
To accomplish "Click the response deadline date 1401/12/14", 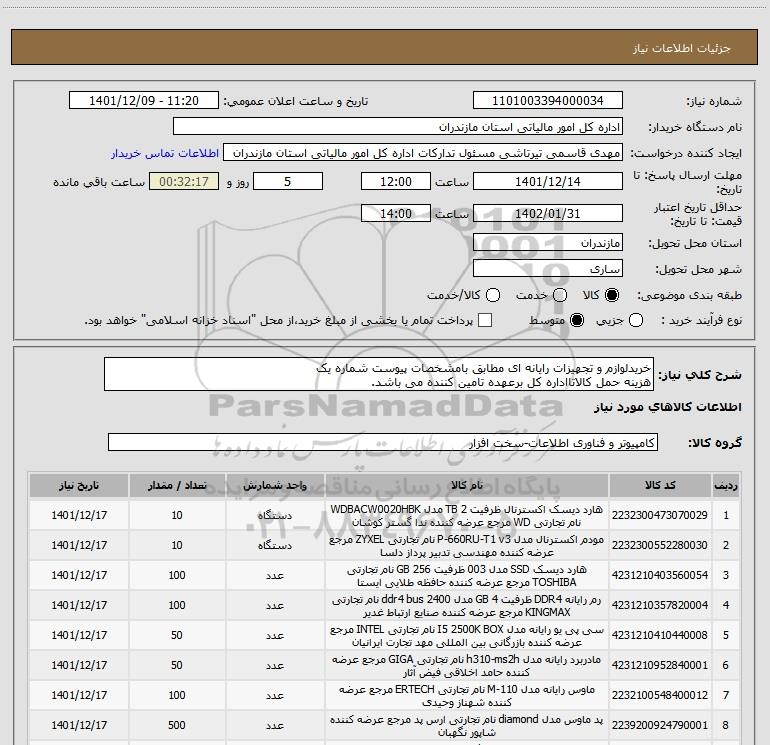I will (x=548, y=181).
